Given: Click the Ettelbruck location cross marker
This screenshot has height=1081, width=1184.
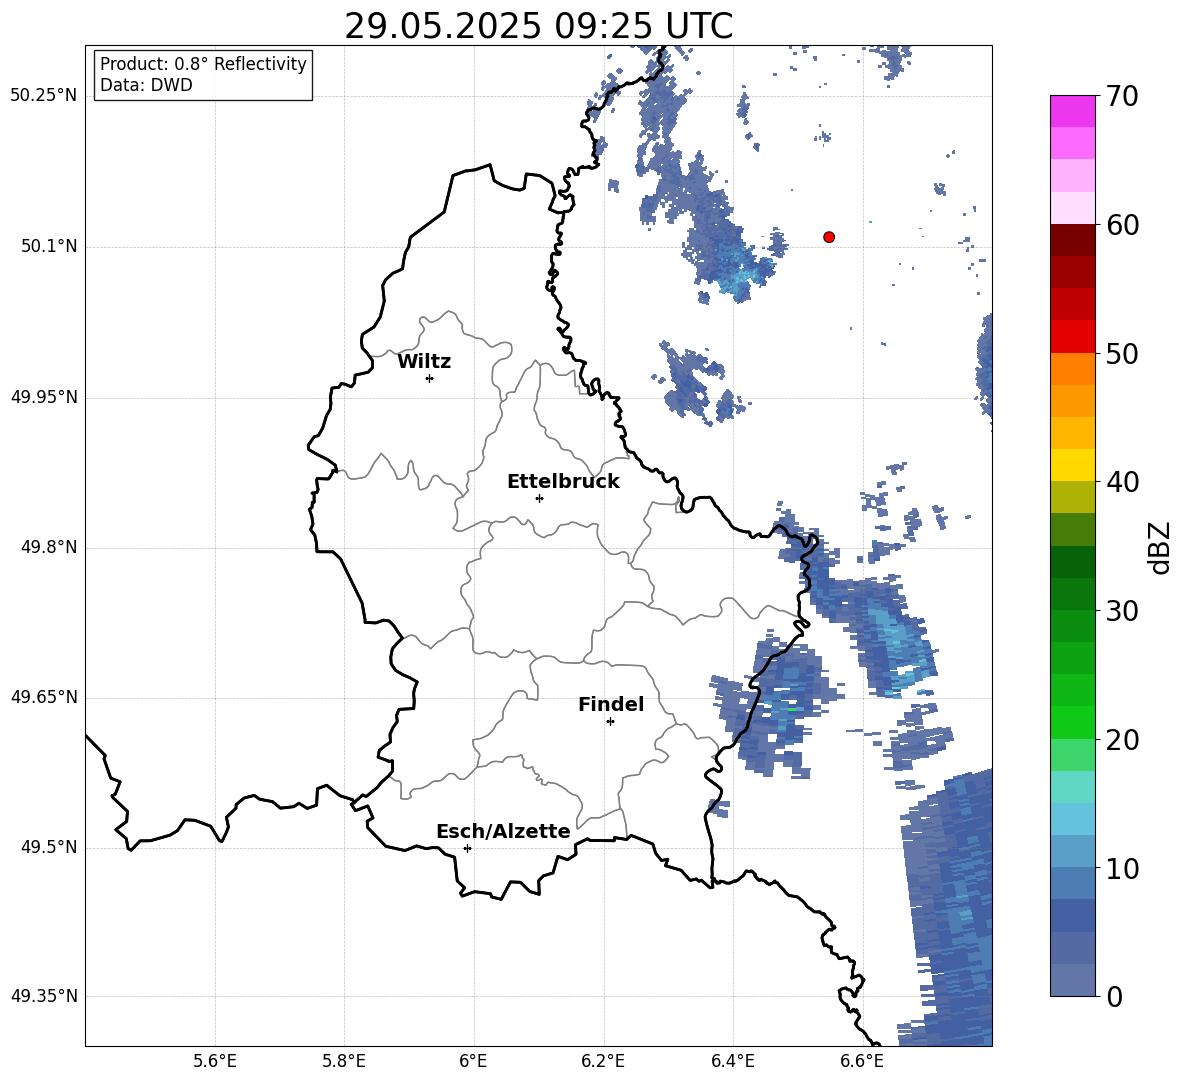Looking at the screenshot, I should coord(539,498).
